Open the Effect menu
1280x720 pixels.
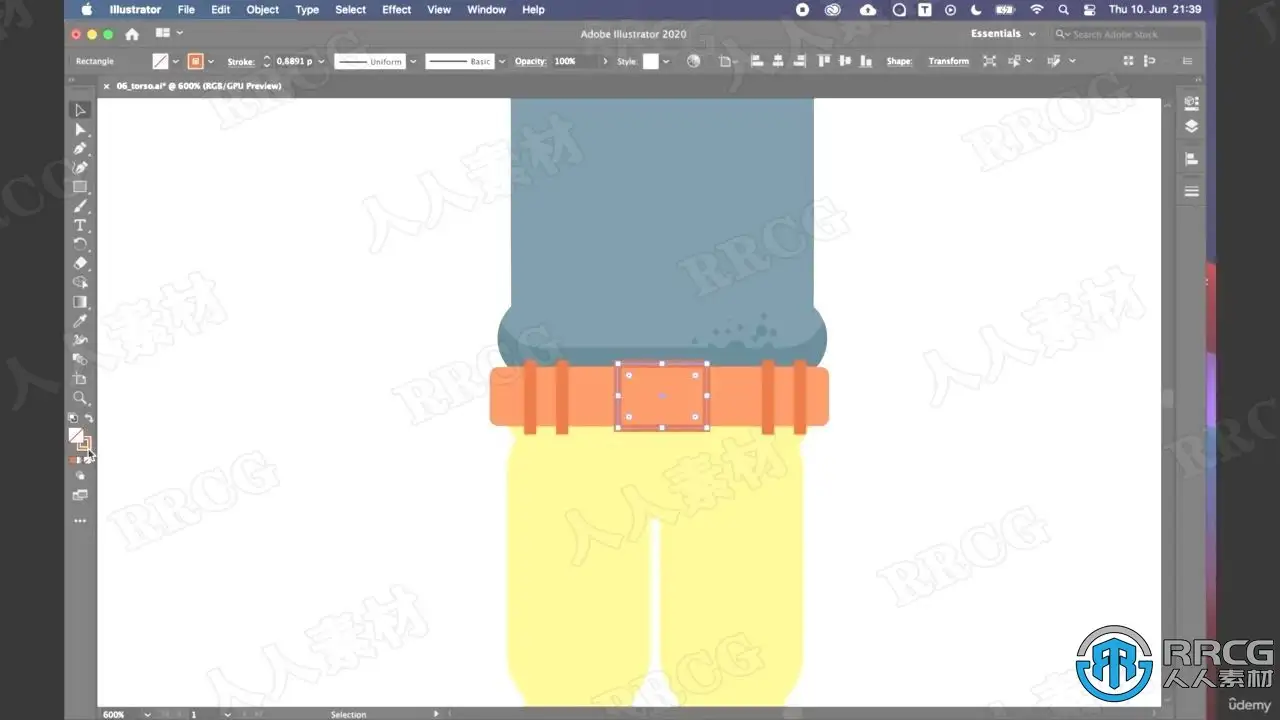397,10
